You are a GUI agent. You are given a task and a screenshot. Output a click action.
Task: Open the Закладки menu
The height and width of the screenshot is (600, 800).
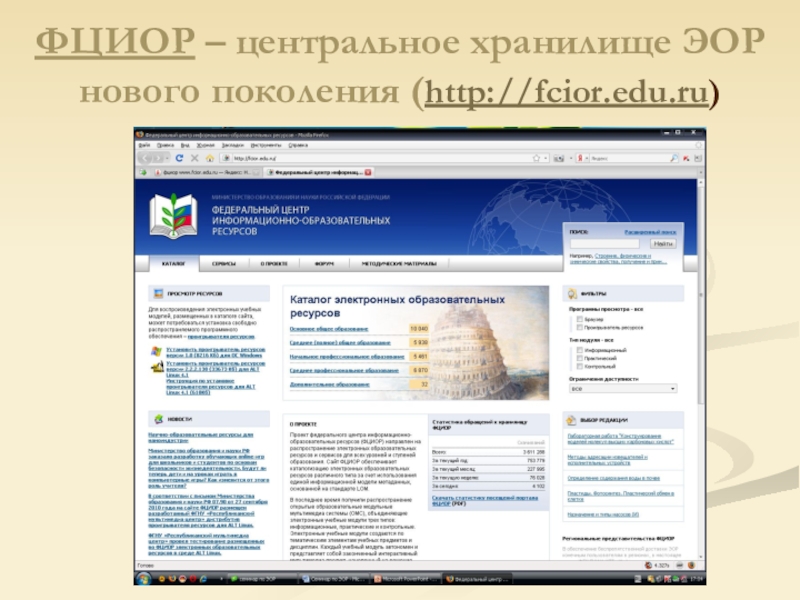click(x=233, y=145)
